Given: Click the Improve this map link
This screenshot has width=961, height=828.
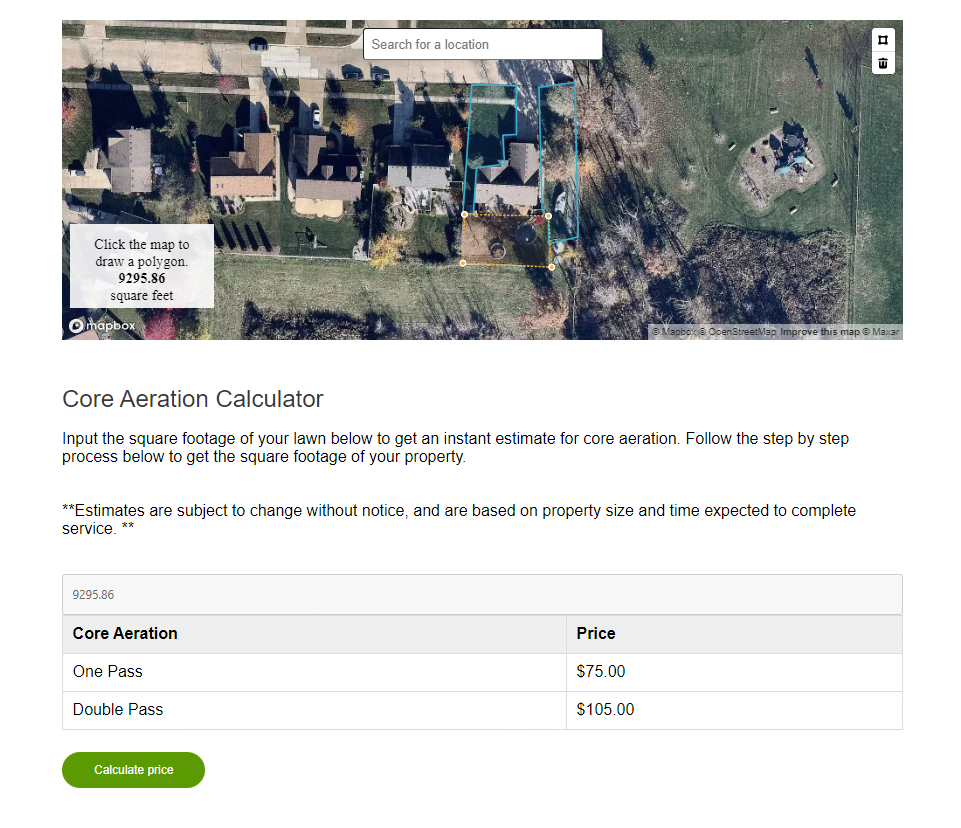Looking at the screenshot, I should pos(820,332).
